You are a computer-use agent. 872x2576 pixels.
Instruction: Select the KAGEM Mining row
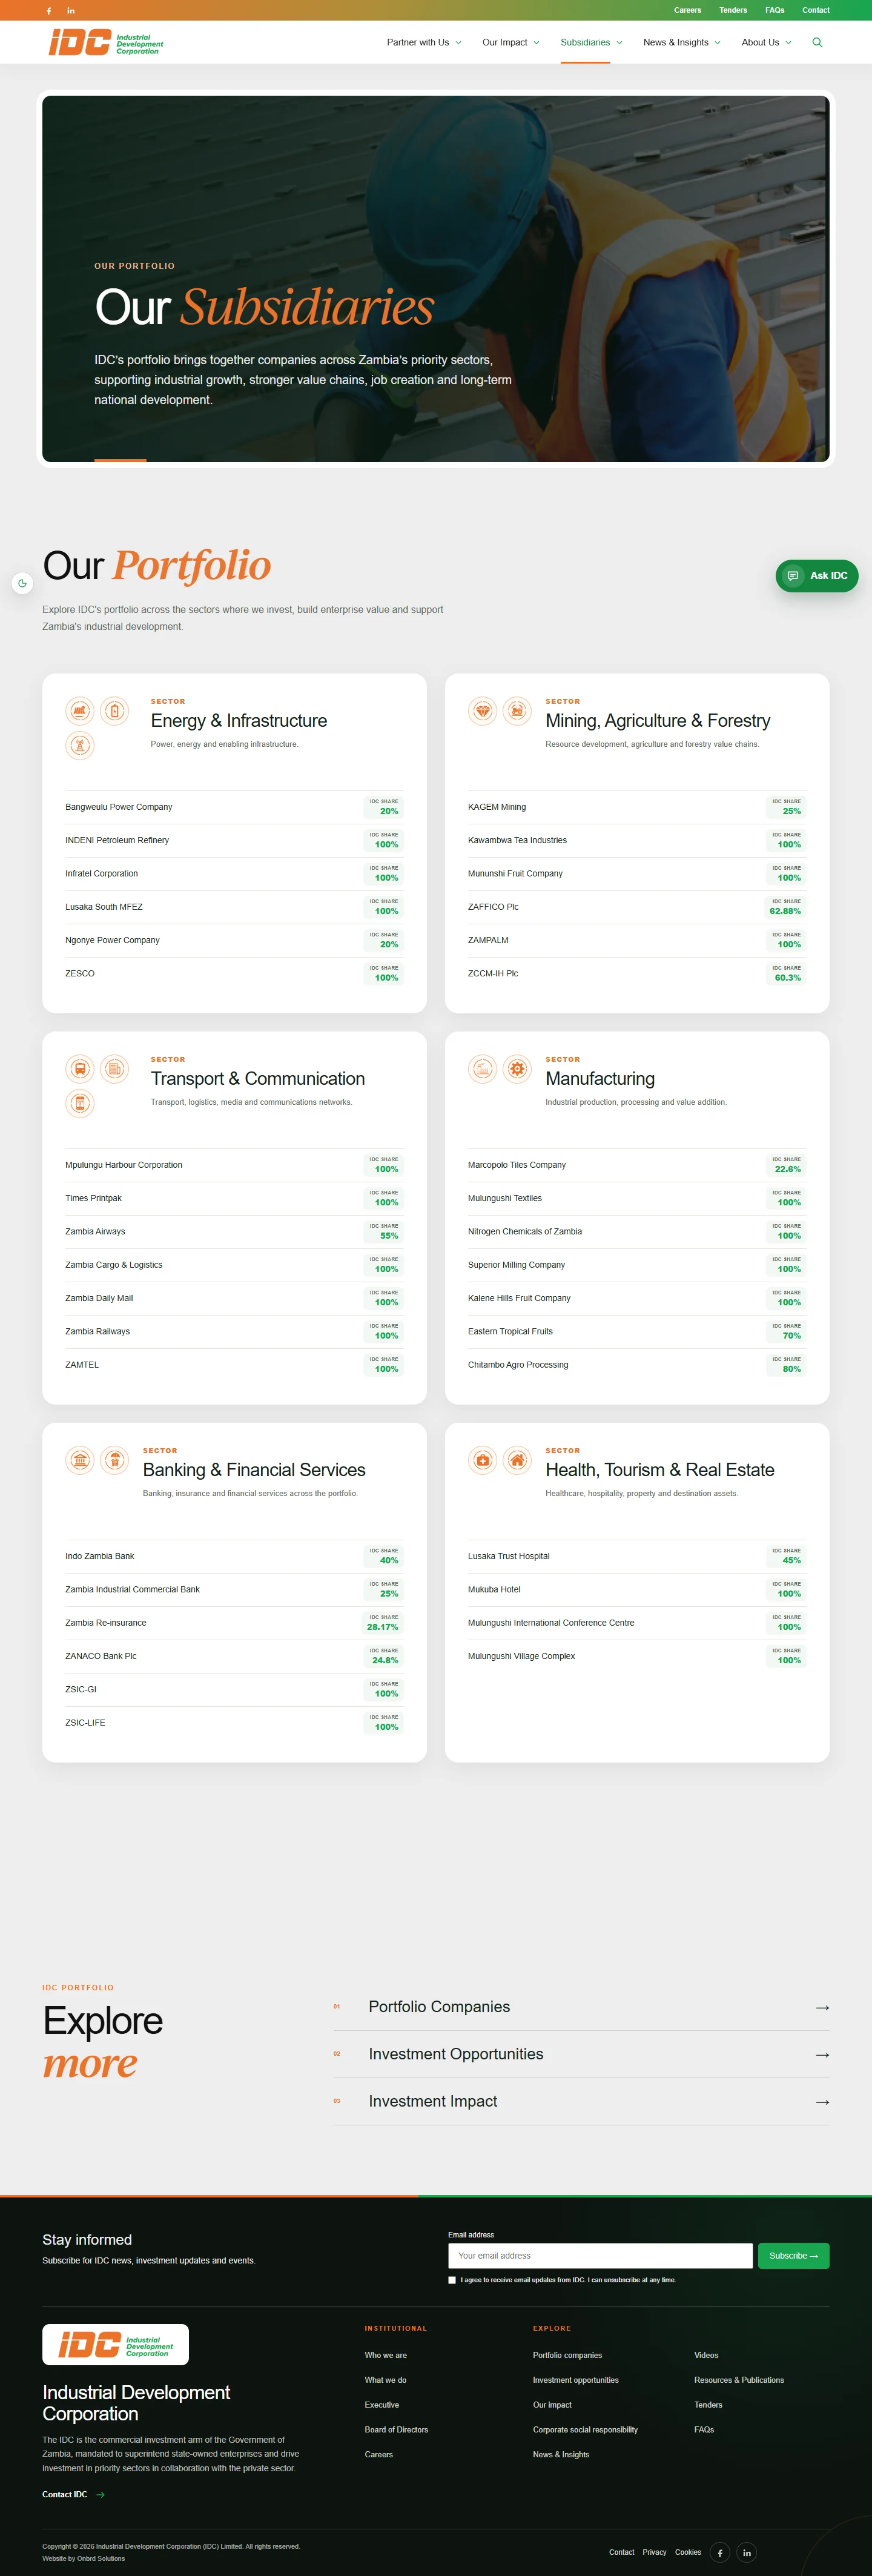point(637,807)
